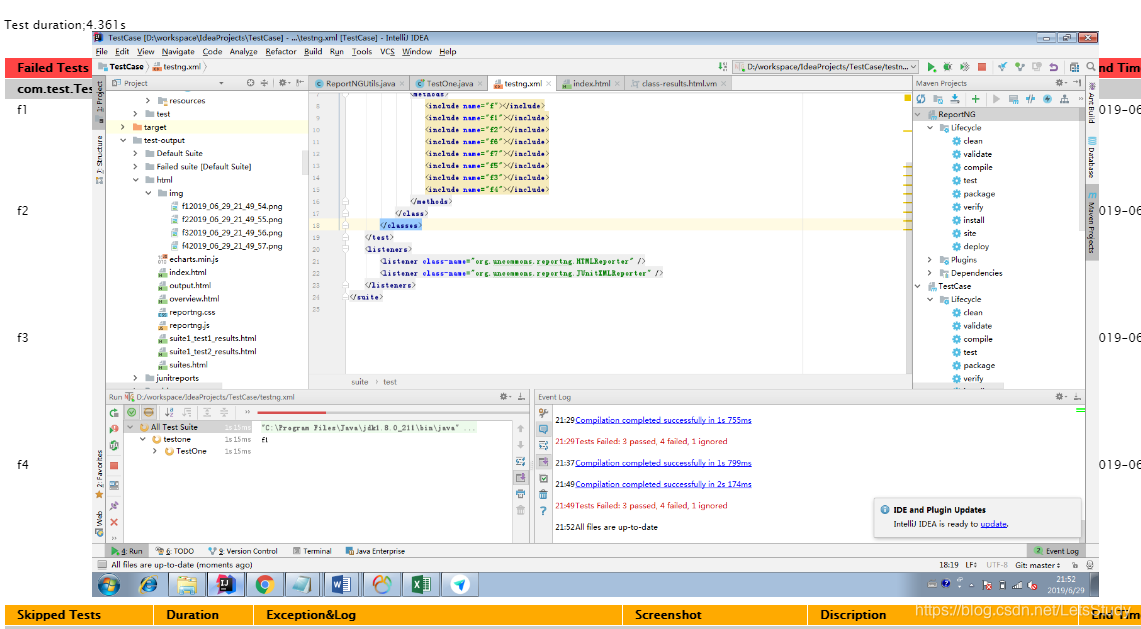Expand junitreports folder
This screenshot has width=1141, height=629.
135,378
